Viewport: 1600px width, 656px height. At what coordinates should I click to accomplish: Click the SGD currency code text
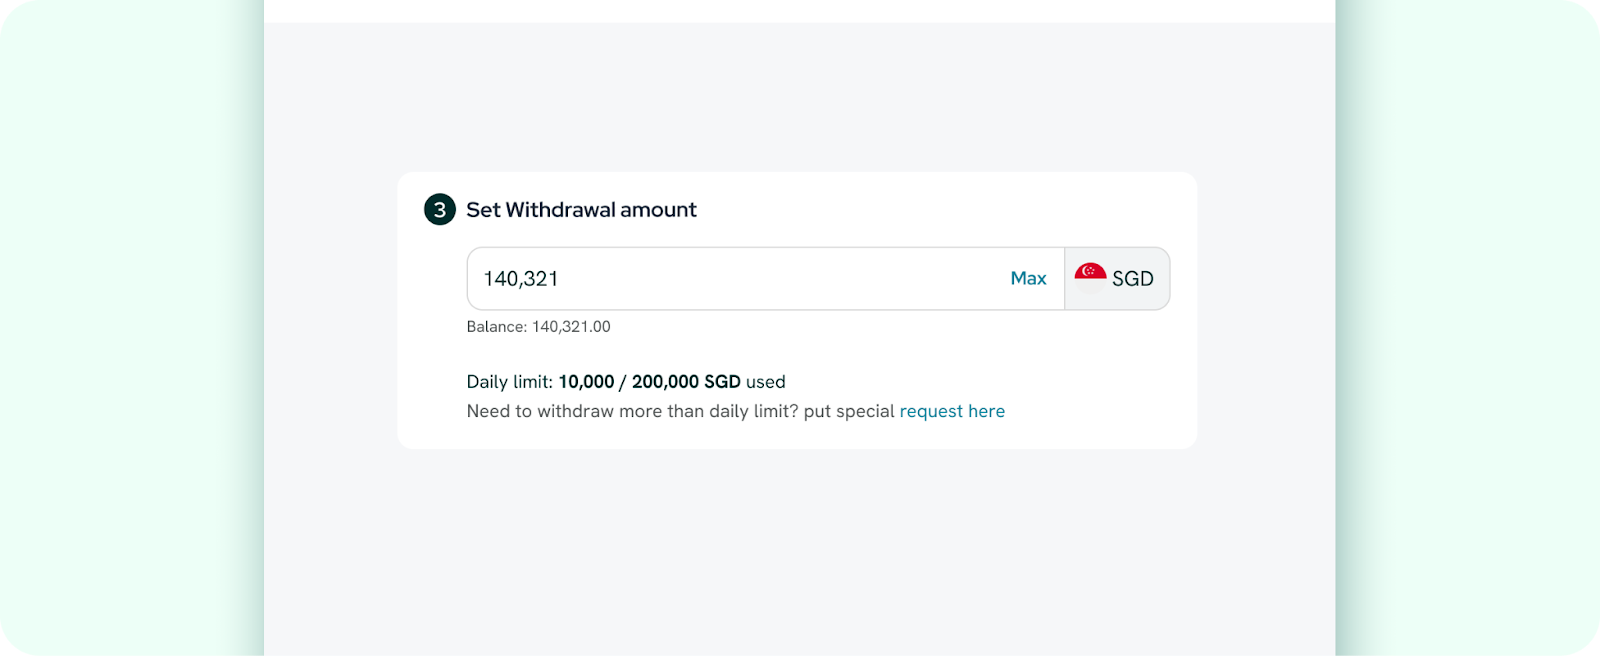tap(1133, 279)
